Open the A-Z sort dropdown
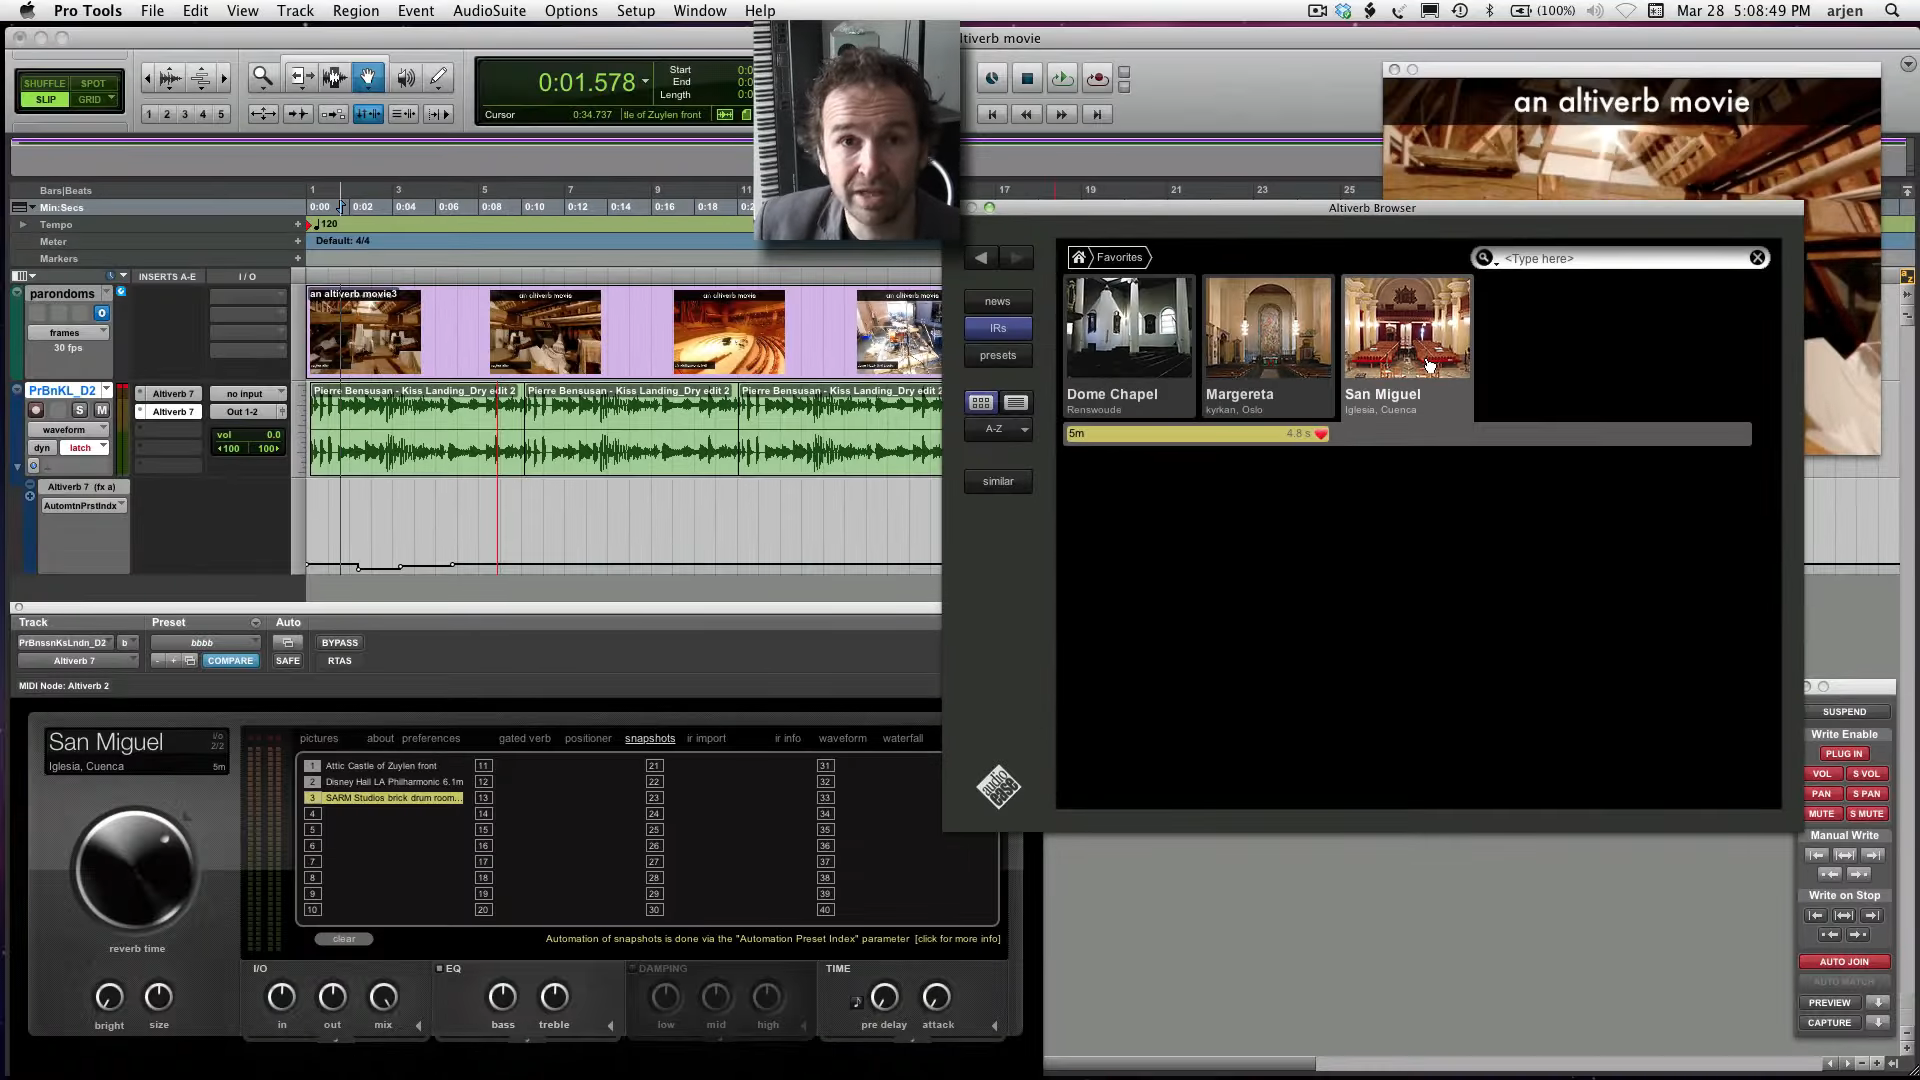 point(998,429)
